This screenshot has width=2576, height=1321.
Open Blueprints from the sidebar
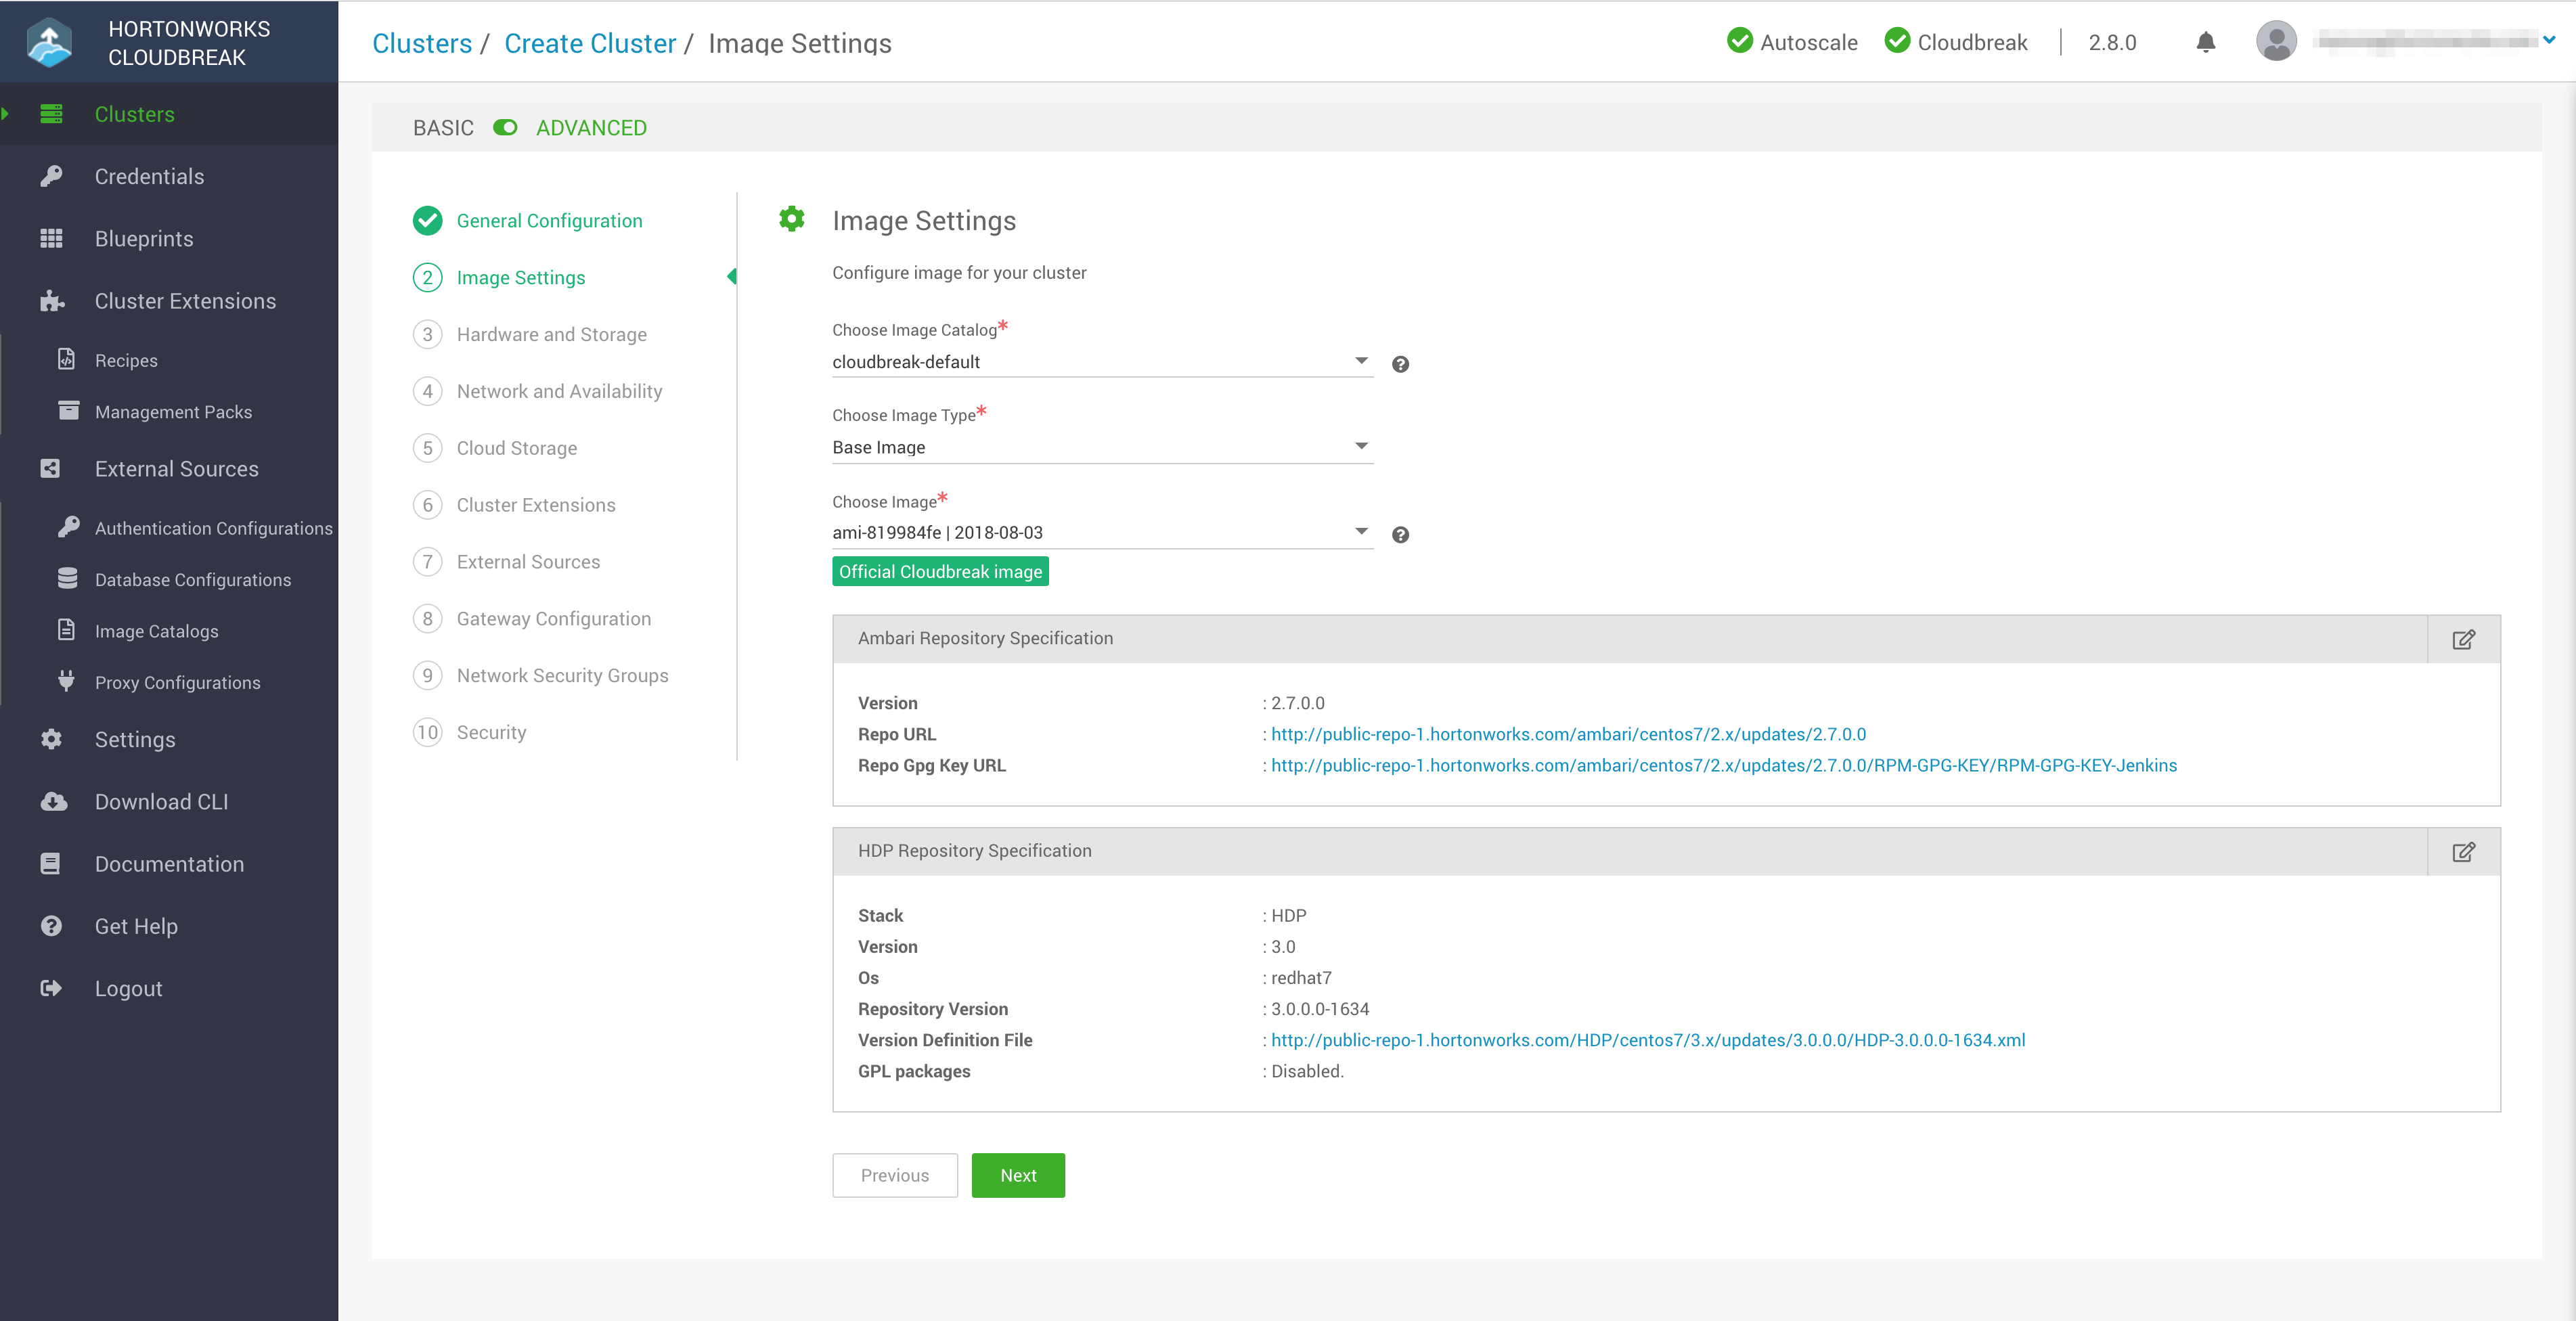pos(143,238)
